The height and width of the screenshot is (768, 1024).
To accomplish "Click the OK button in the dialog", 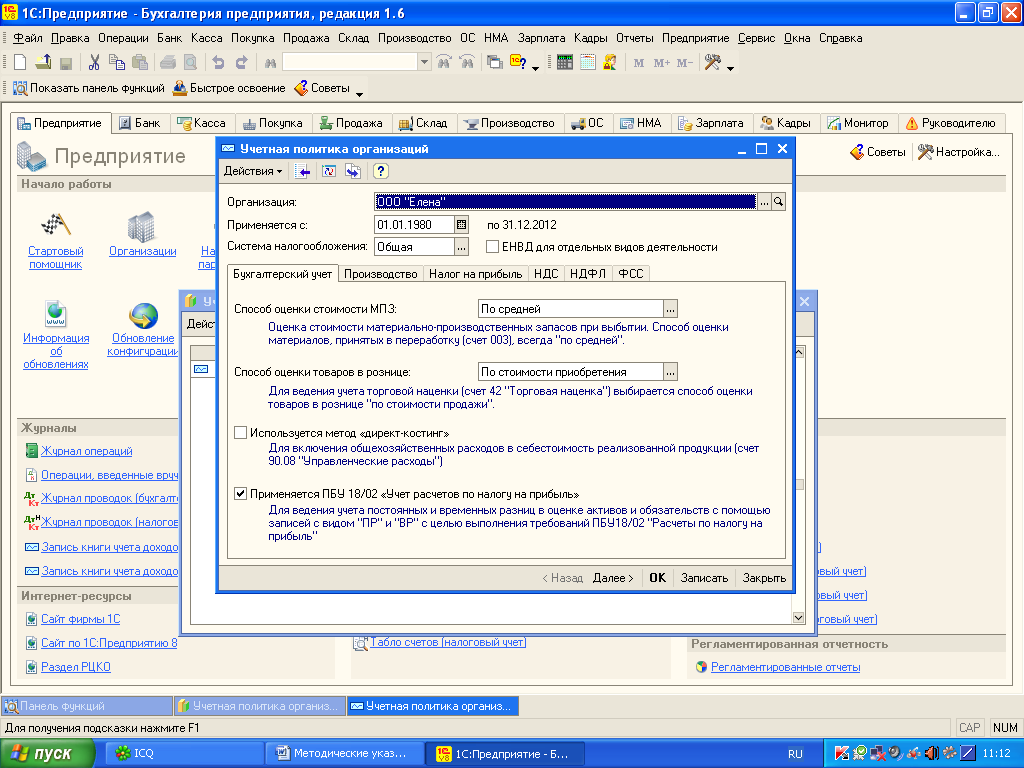I will [657, 578].
